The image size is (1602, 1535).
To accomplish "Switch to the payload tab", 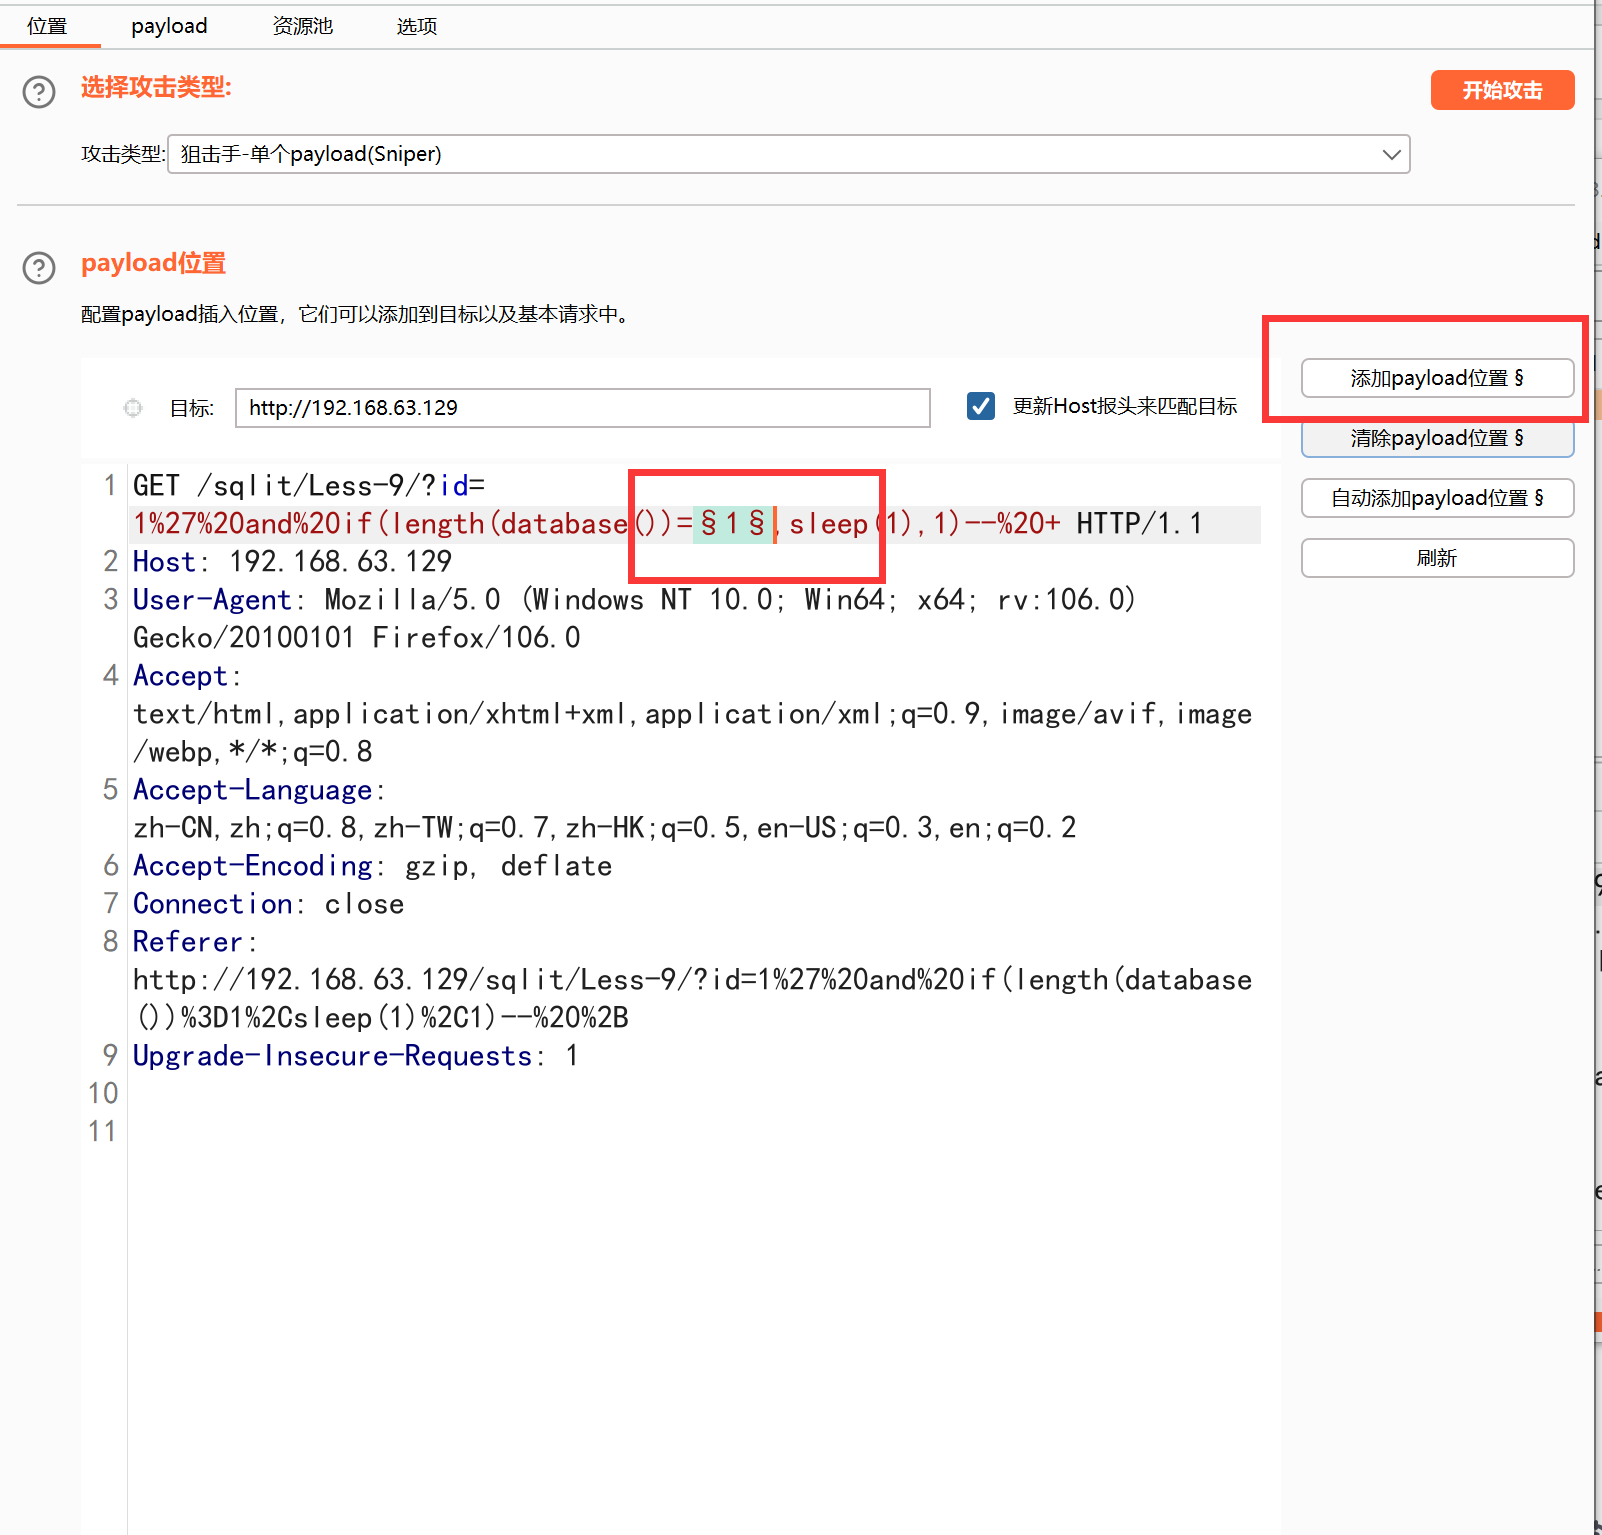I will [x=169, y=26].
